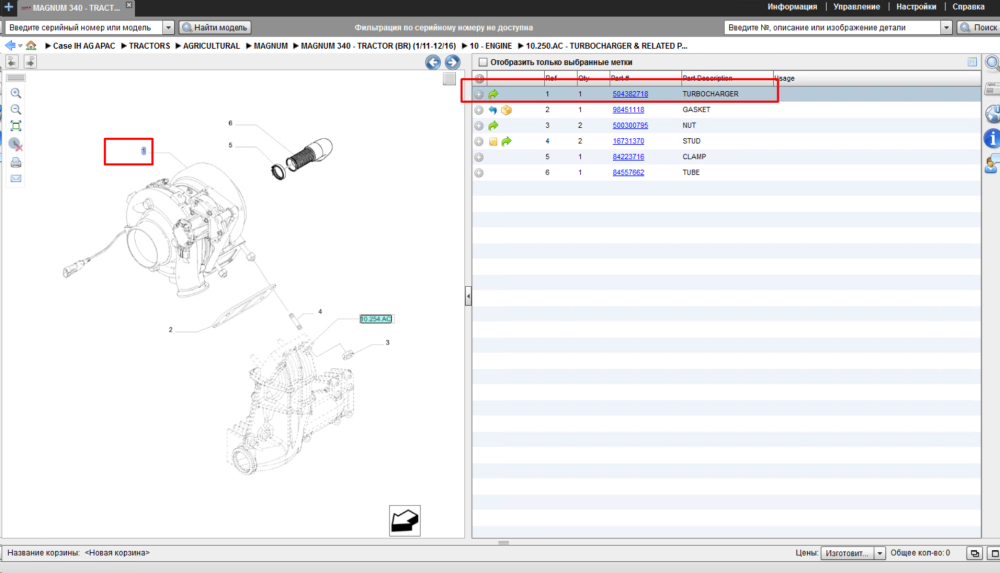The width and height of the screenshot is (1000, 573).
Task: Open a new tab with the plus icon
Action: pyautogui.click(x=8, y=7)
